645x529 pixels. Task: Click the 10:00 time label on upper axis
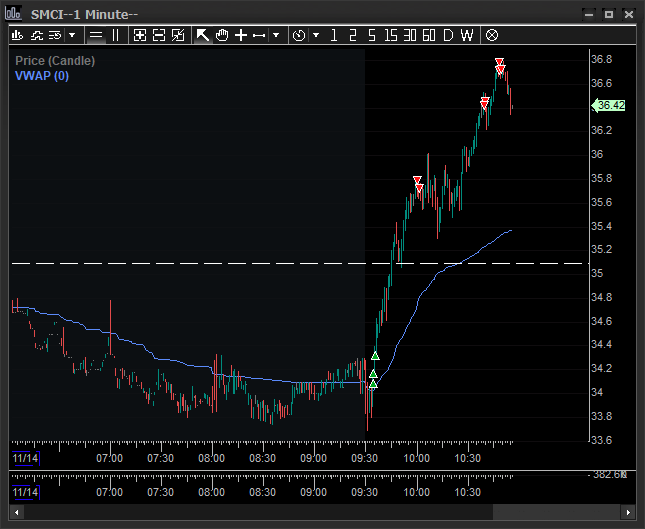point(416,458)
